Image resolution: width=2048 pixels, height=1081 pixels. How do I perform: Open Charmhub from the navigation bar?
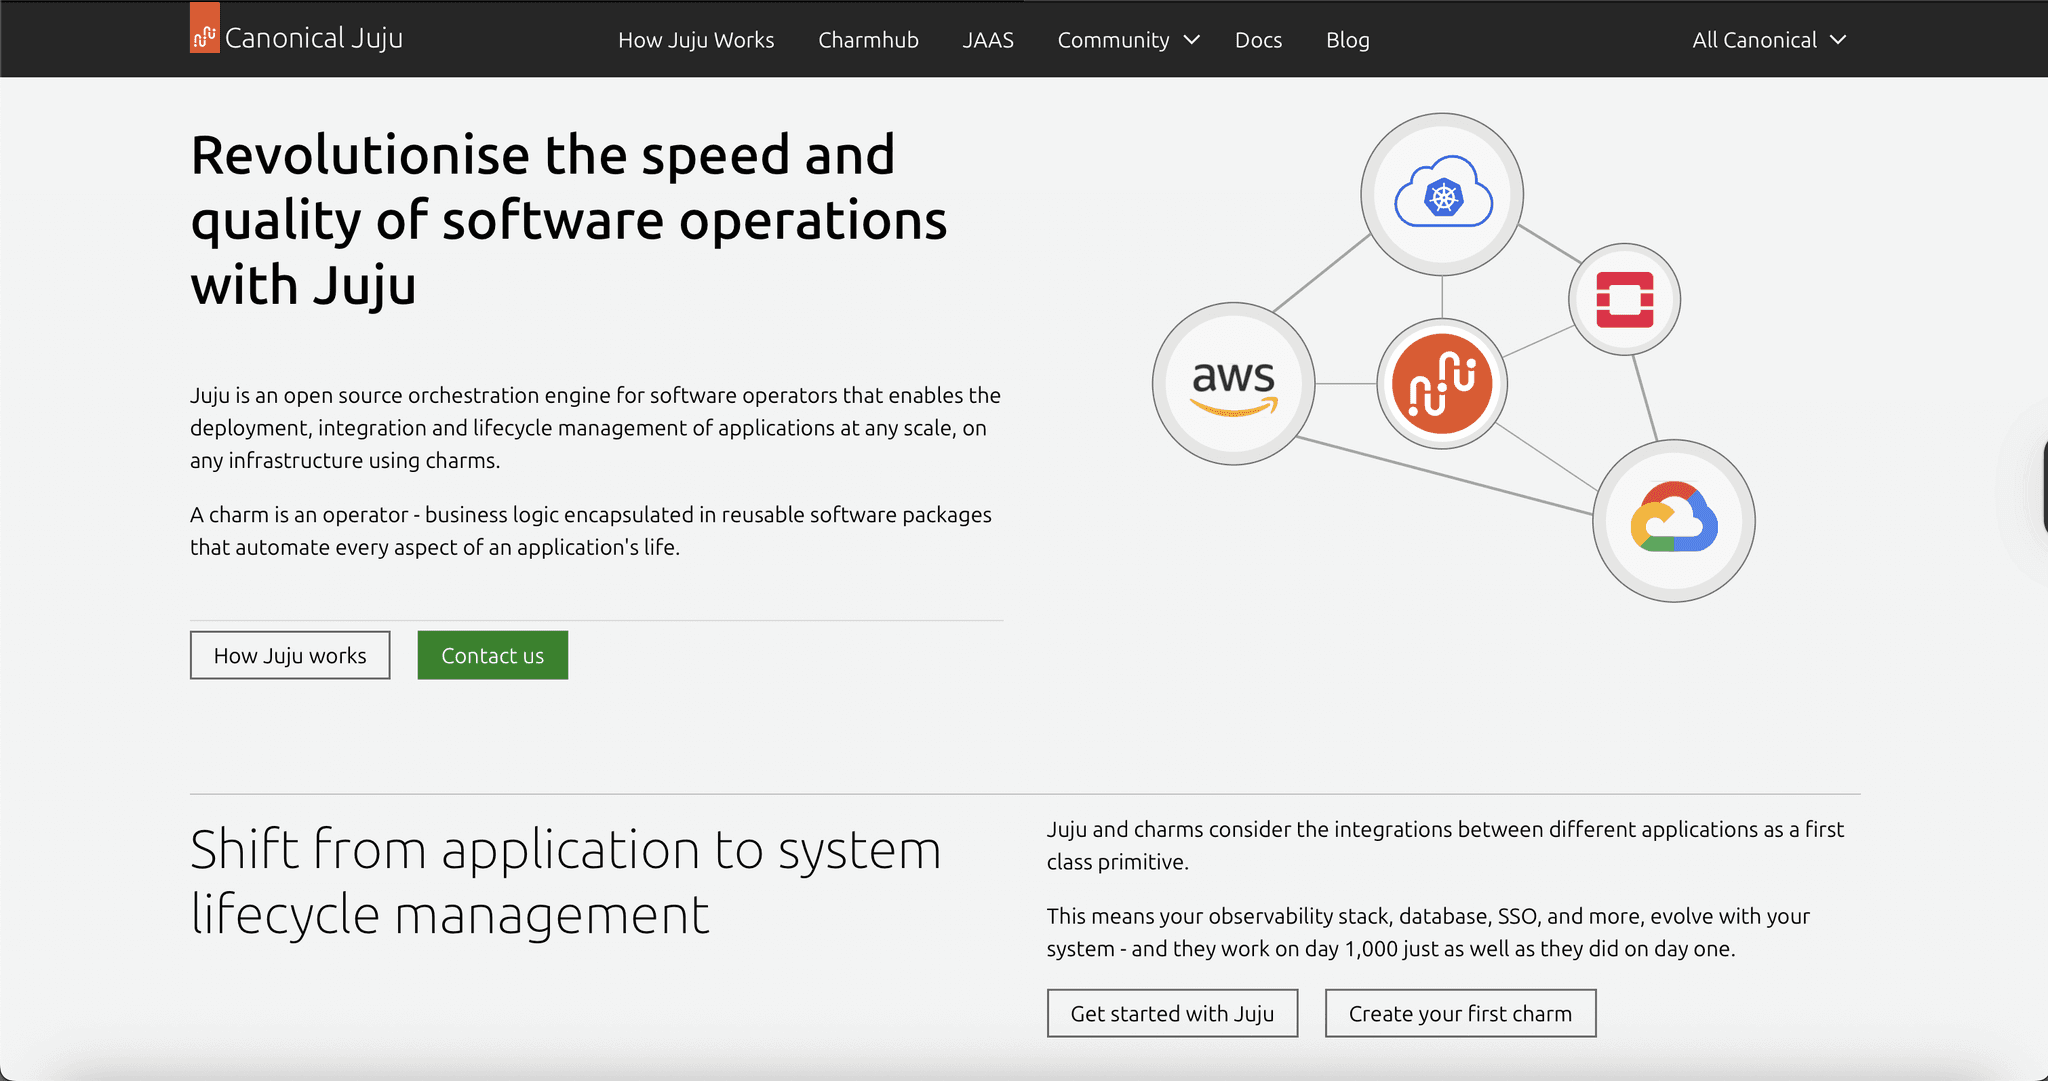pos(868,40)
